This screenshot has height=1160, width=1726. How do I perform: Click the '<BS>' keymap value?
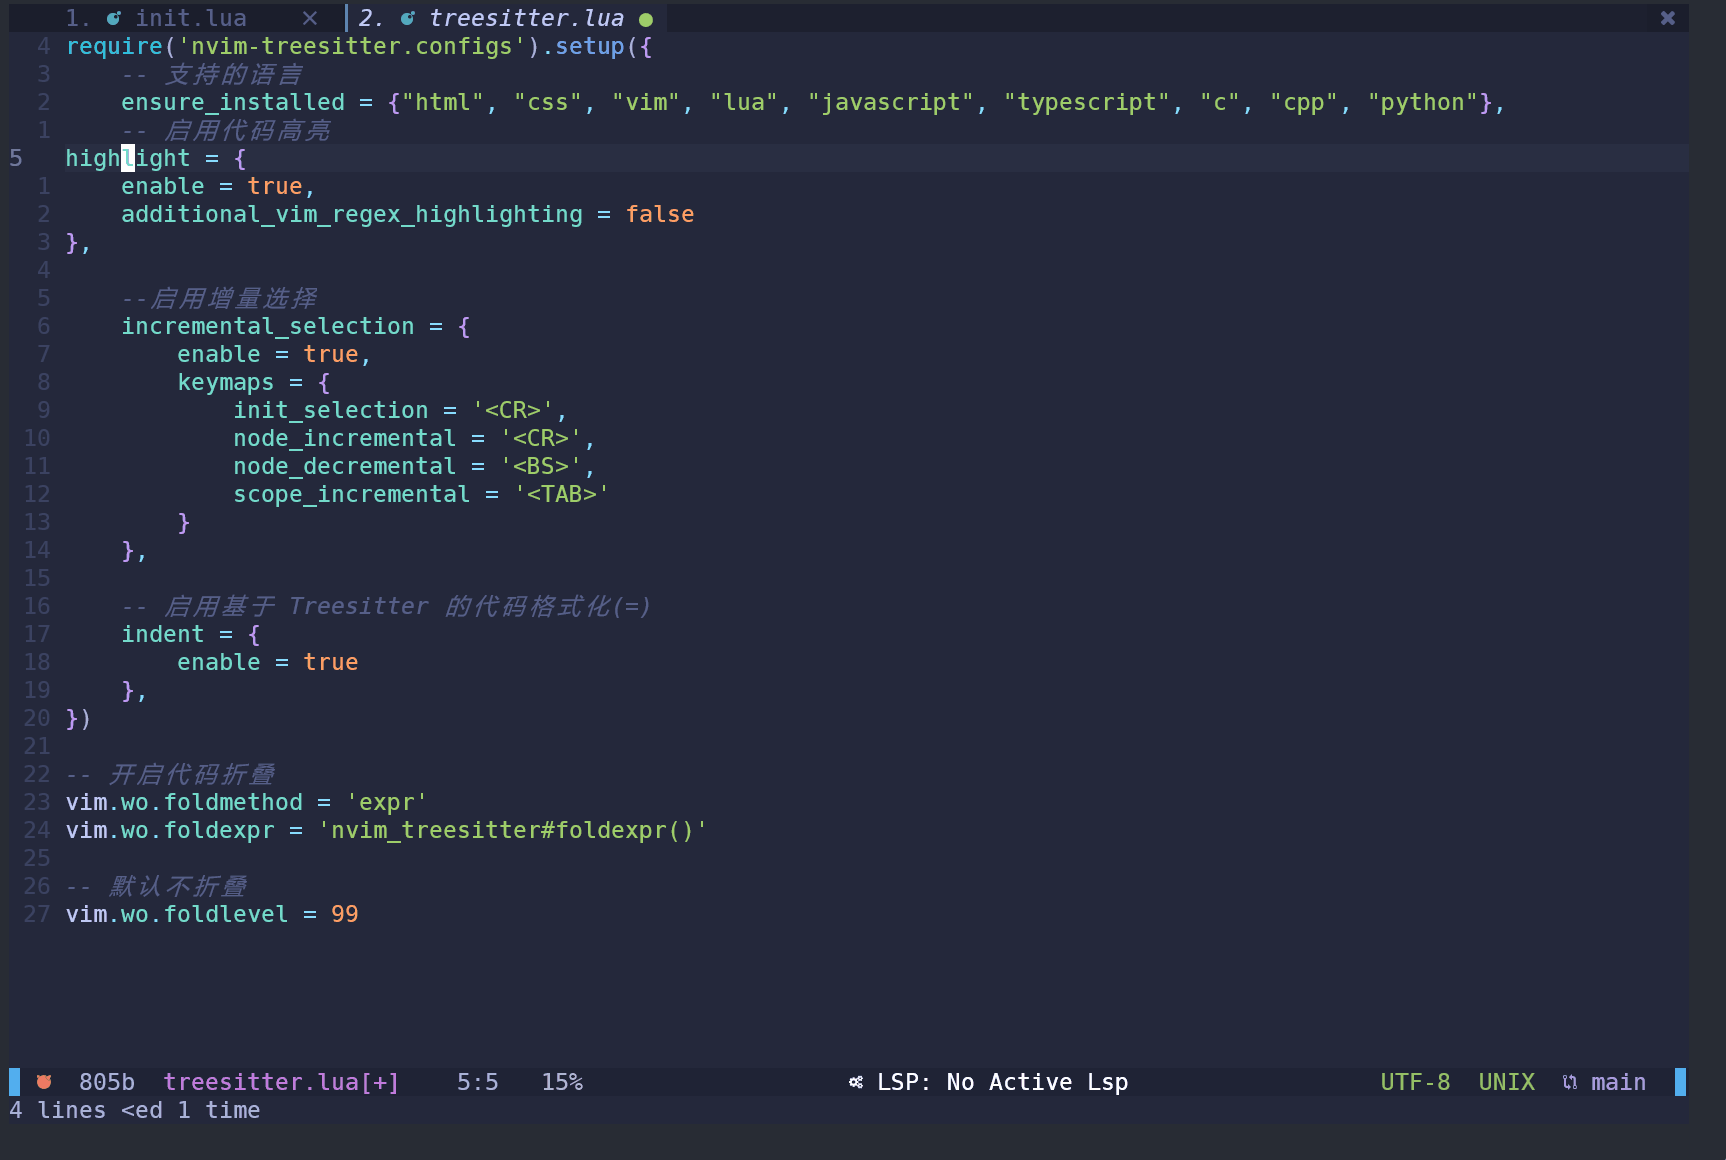click(x=541, y=466)
